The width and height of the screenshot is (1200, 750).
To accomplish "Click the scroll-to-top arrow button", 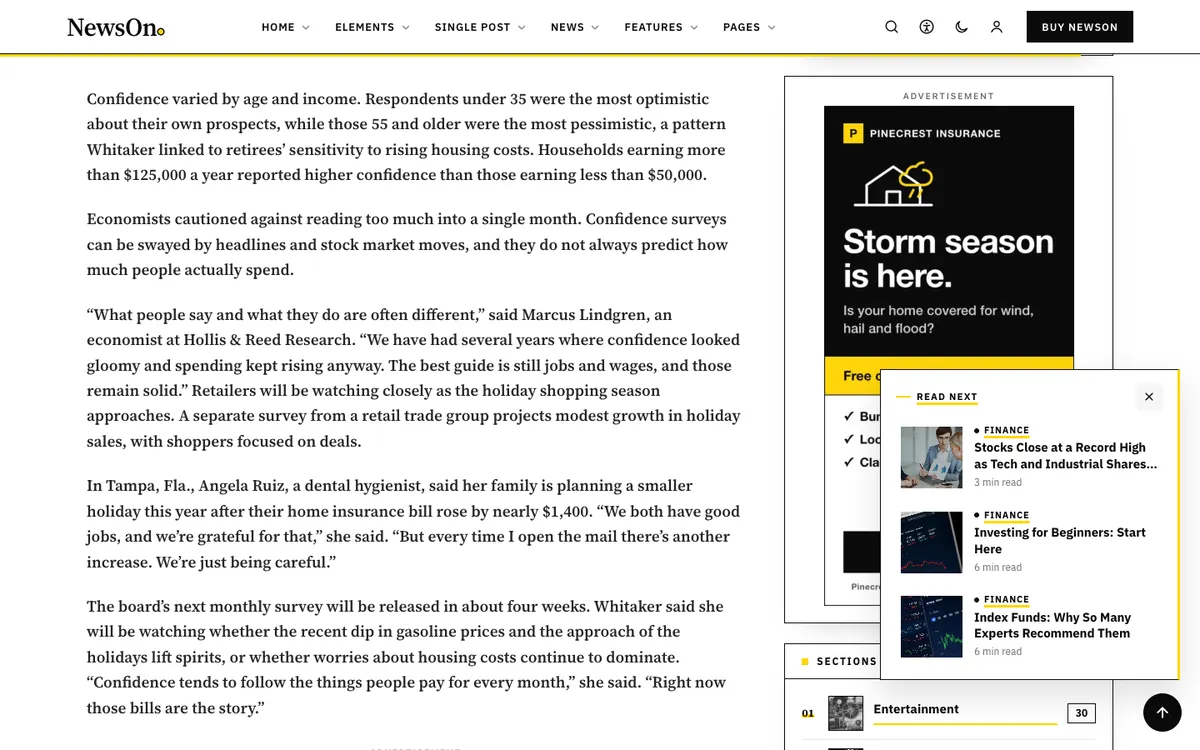I will (1162, 712).
